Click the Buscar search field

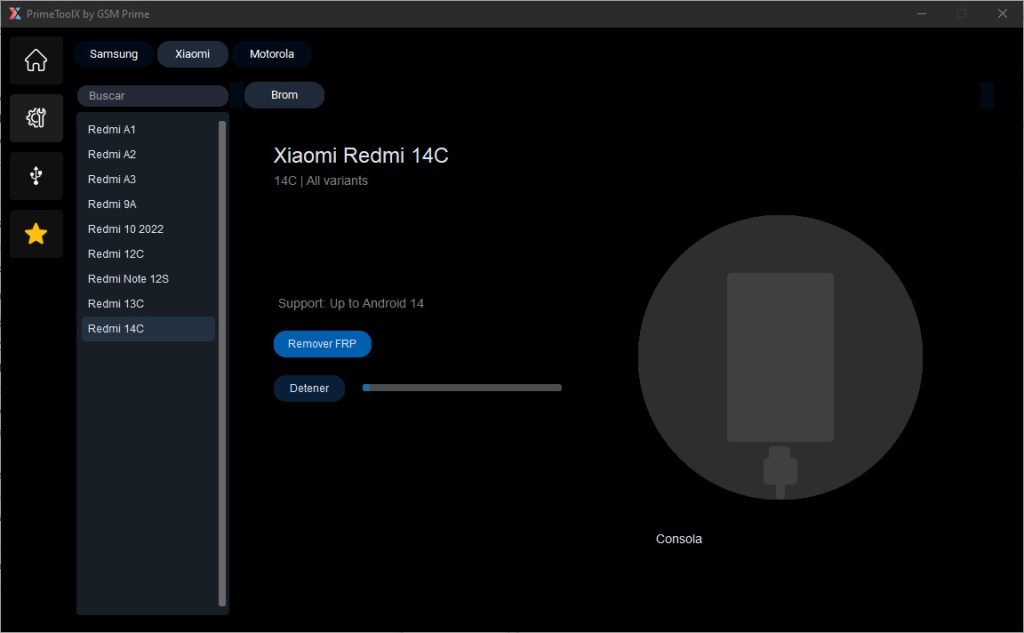pos(152,96)
